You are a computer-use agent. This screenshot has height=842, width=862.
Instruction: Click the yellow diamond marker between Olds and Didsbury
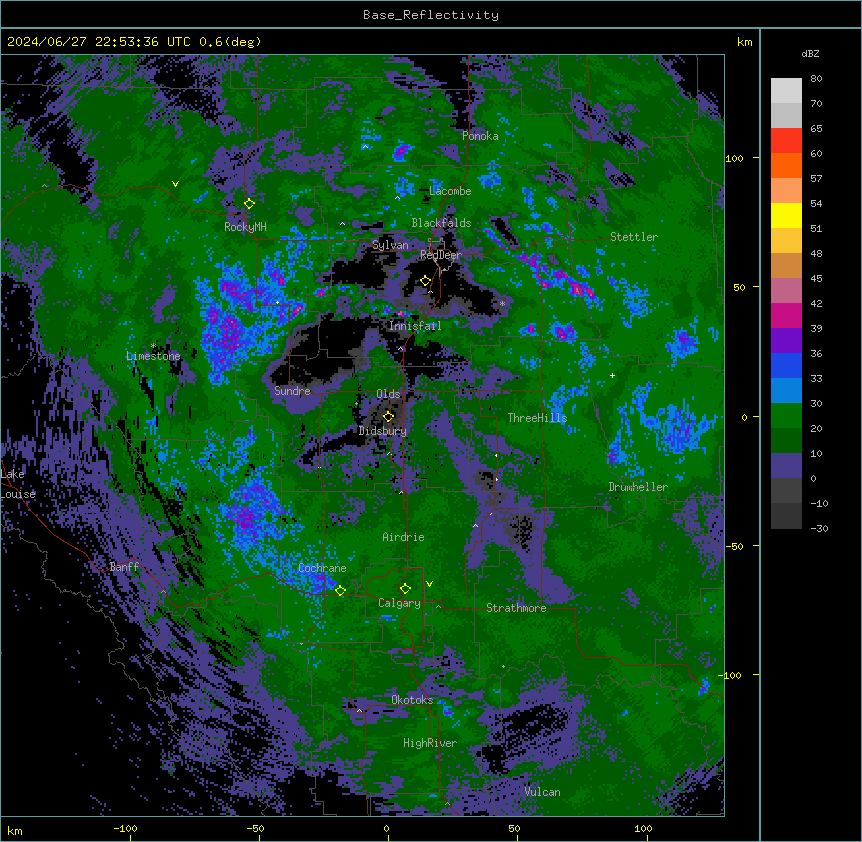pyautogui.click(x=388, y=416)
